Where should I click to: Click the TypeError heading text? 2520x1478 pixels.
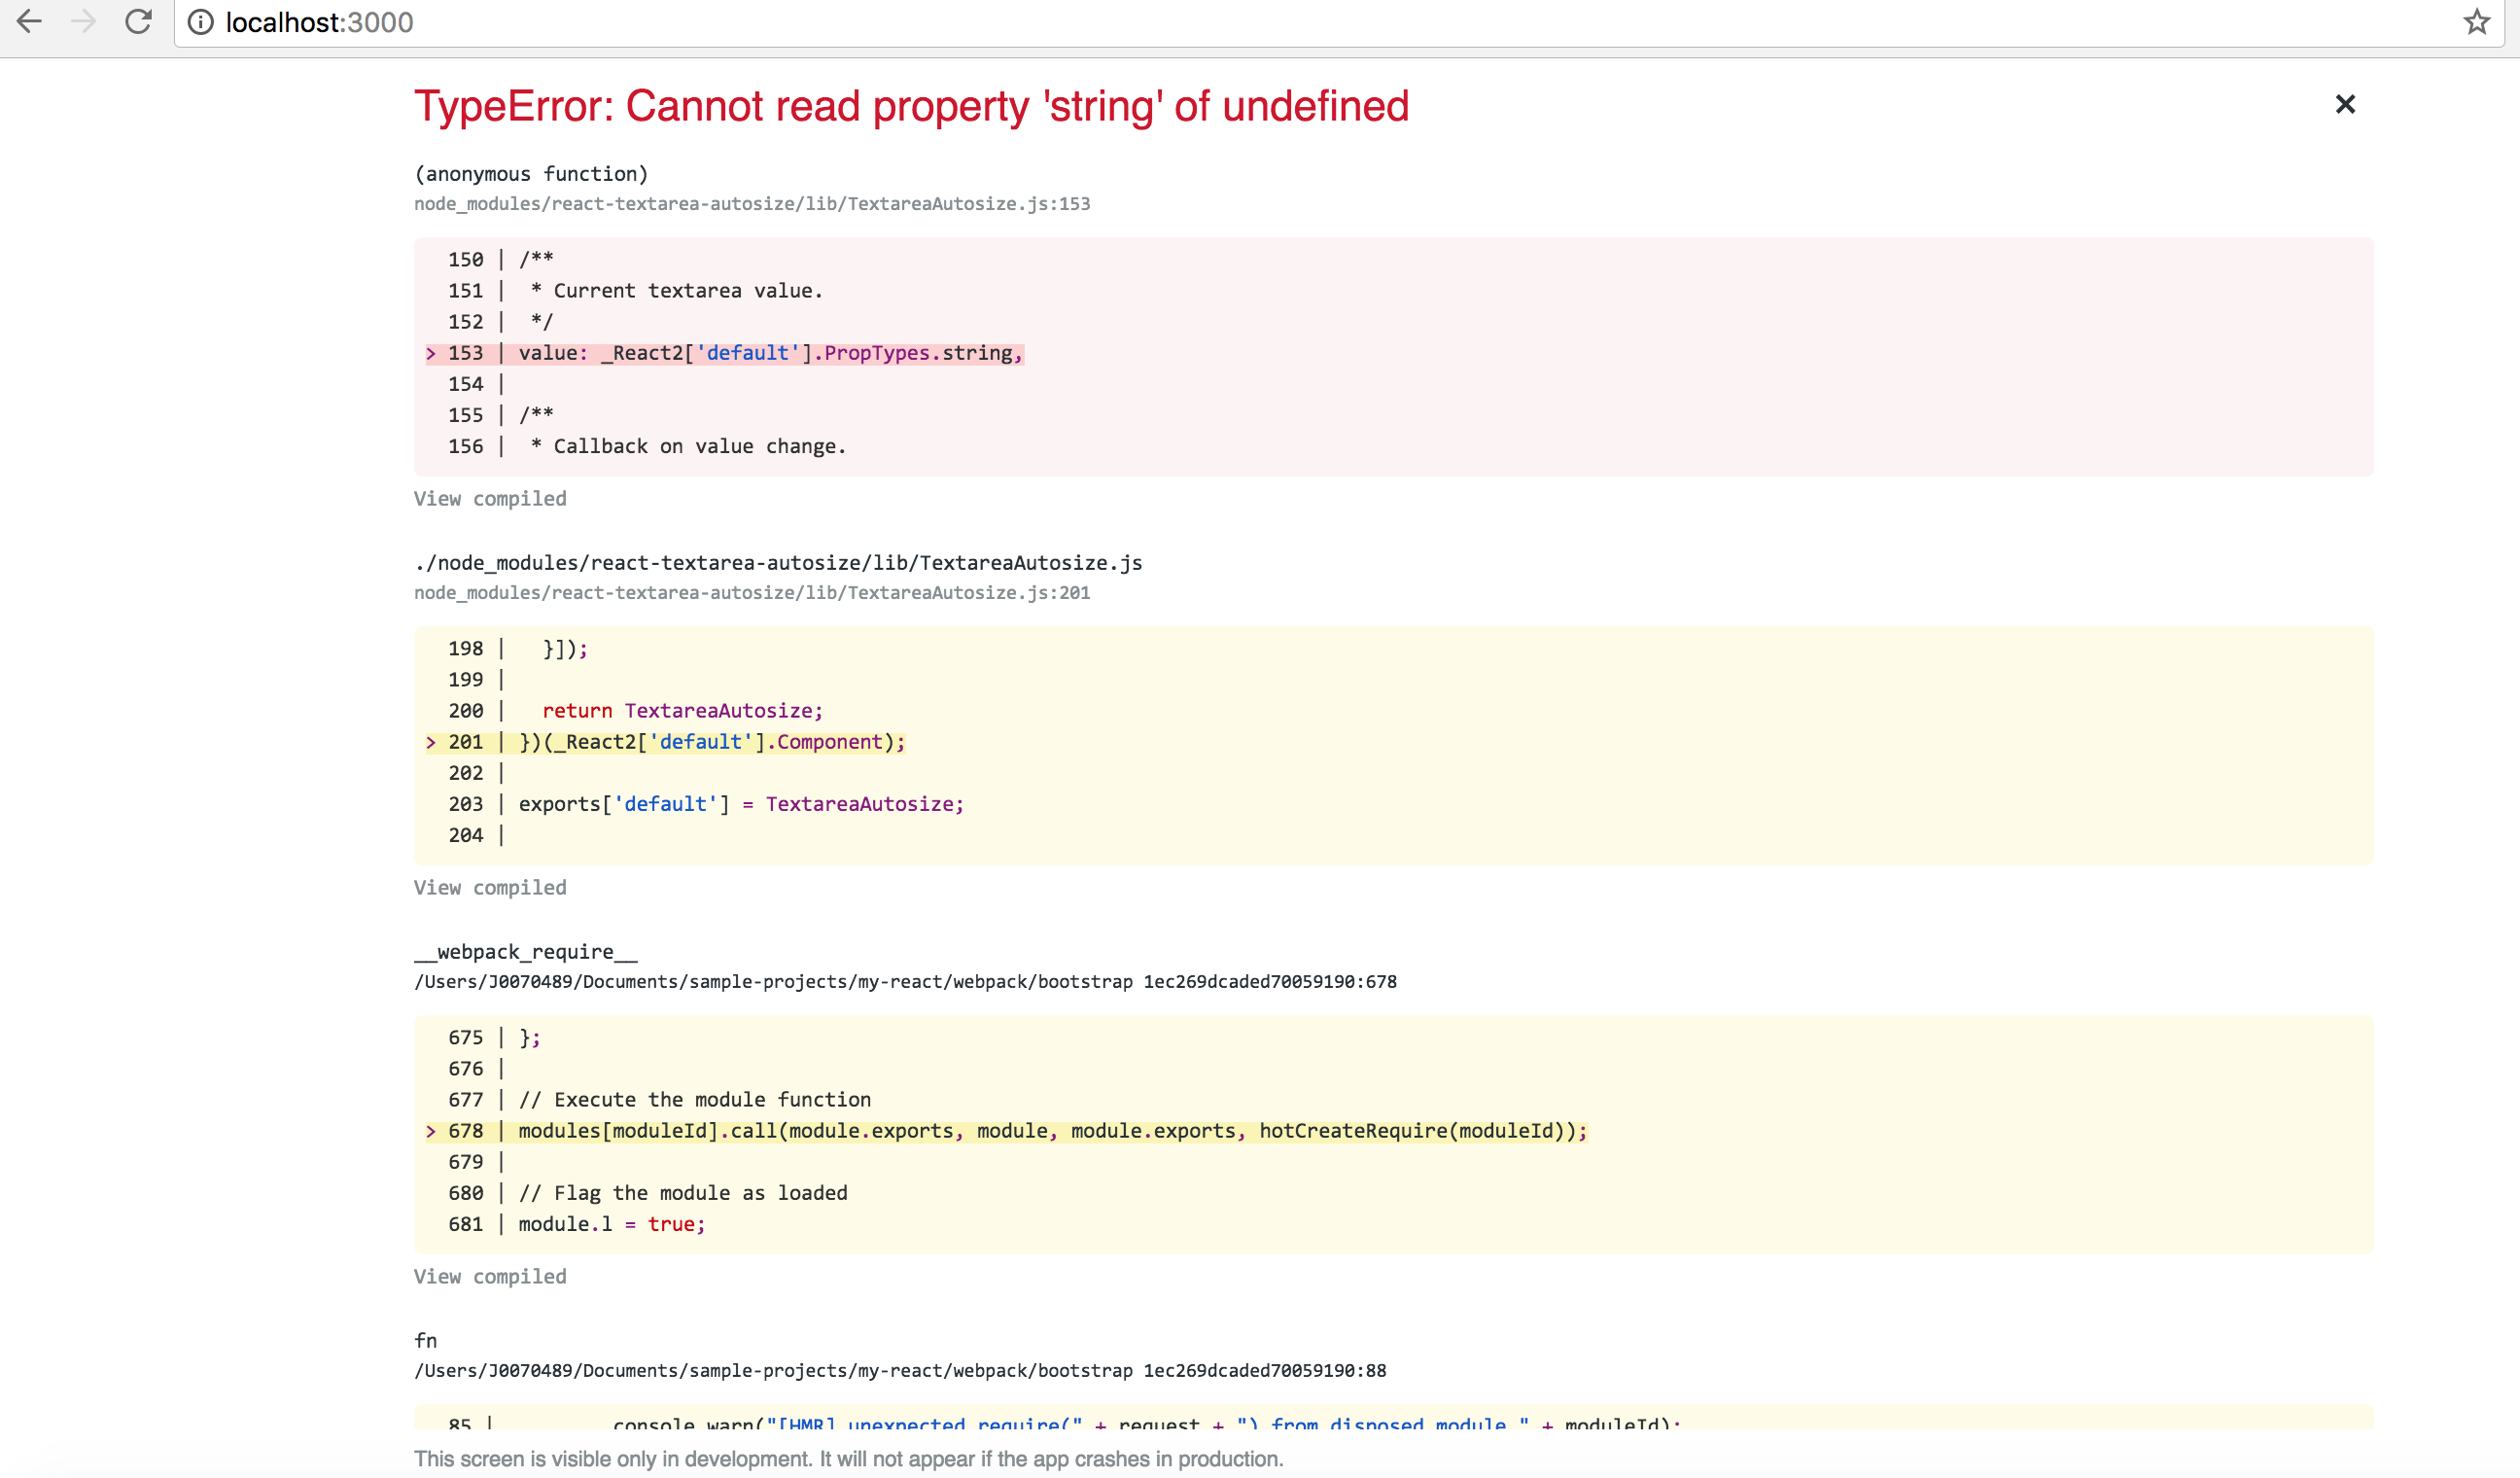click(911, 106)
